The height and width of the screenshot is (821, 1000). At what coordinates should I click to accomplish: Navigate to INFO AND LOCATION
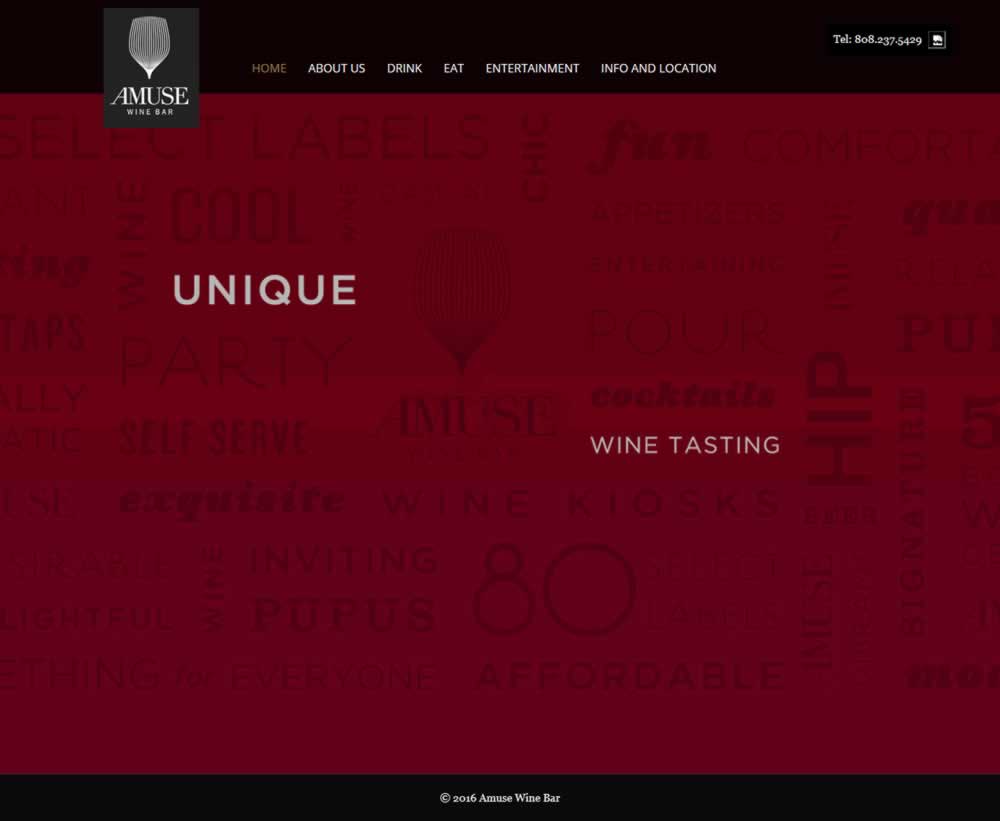[658, 68]
